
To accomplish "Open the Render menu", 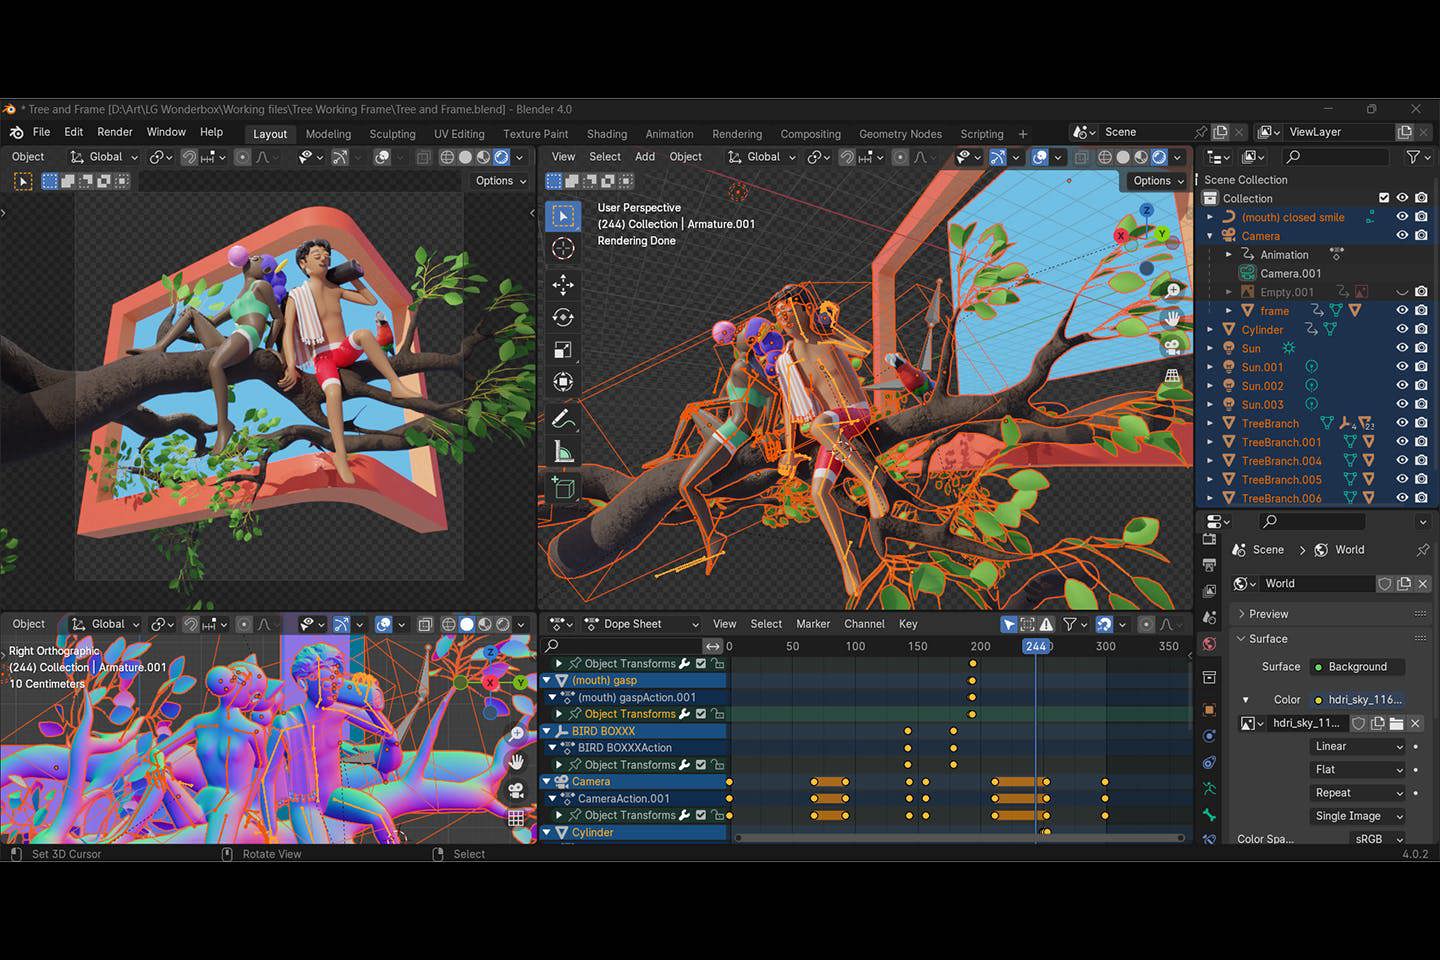I will (115, 132).
